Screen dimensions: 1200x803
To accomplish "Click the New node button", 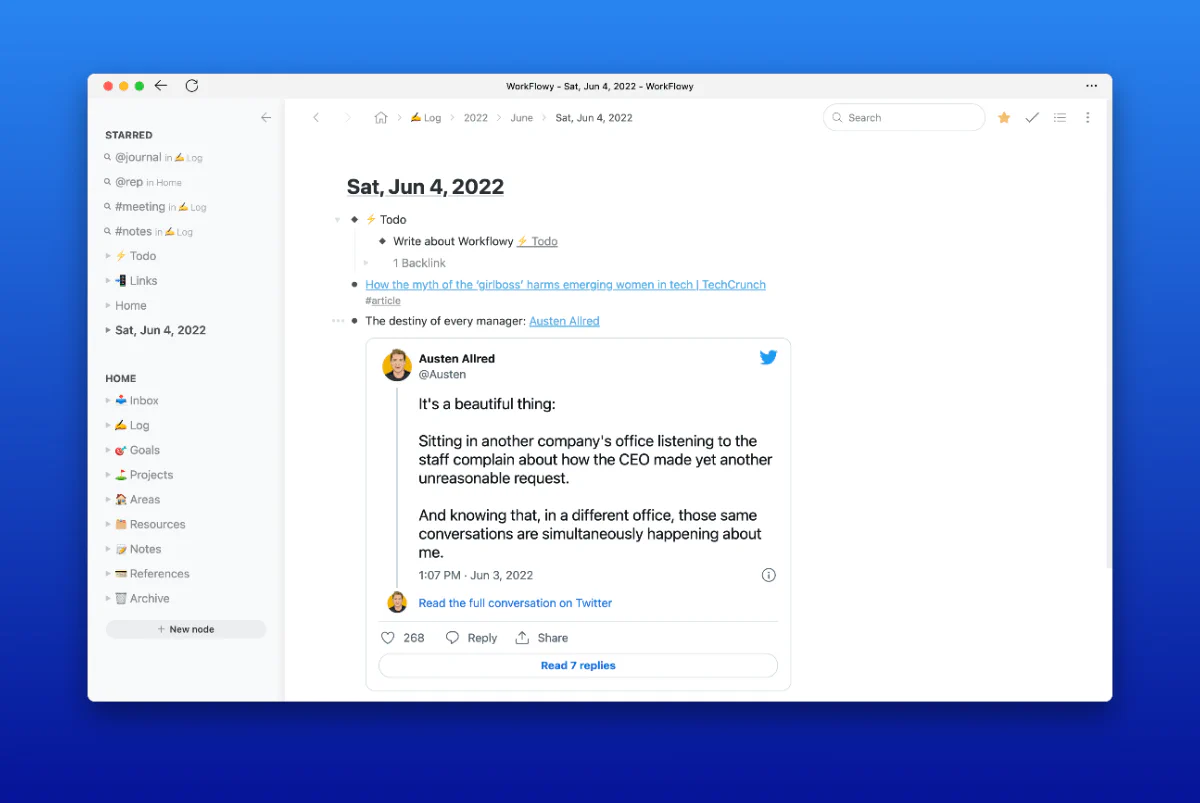I will pyautogui.click(x=186, y=629).
